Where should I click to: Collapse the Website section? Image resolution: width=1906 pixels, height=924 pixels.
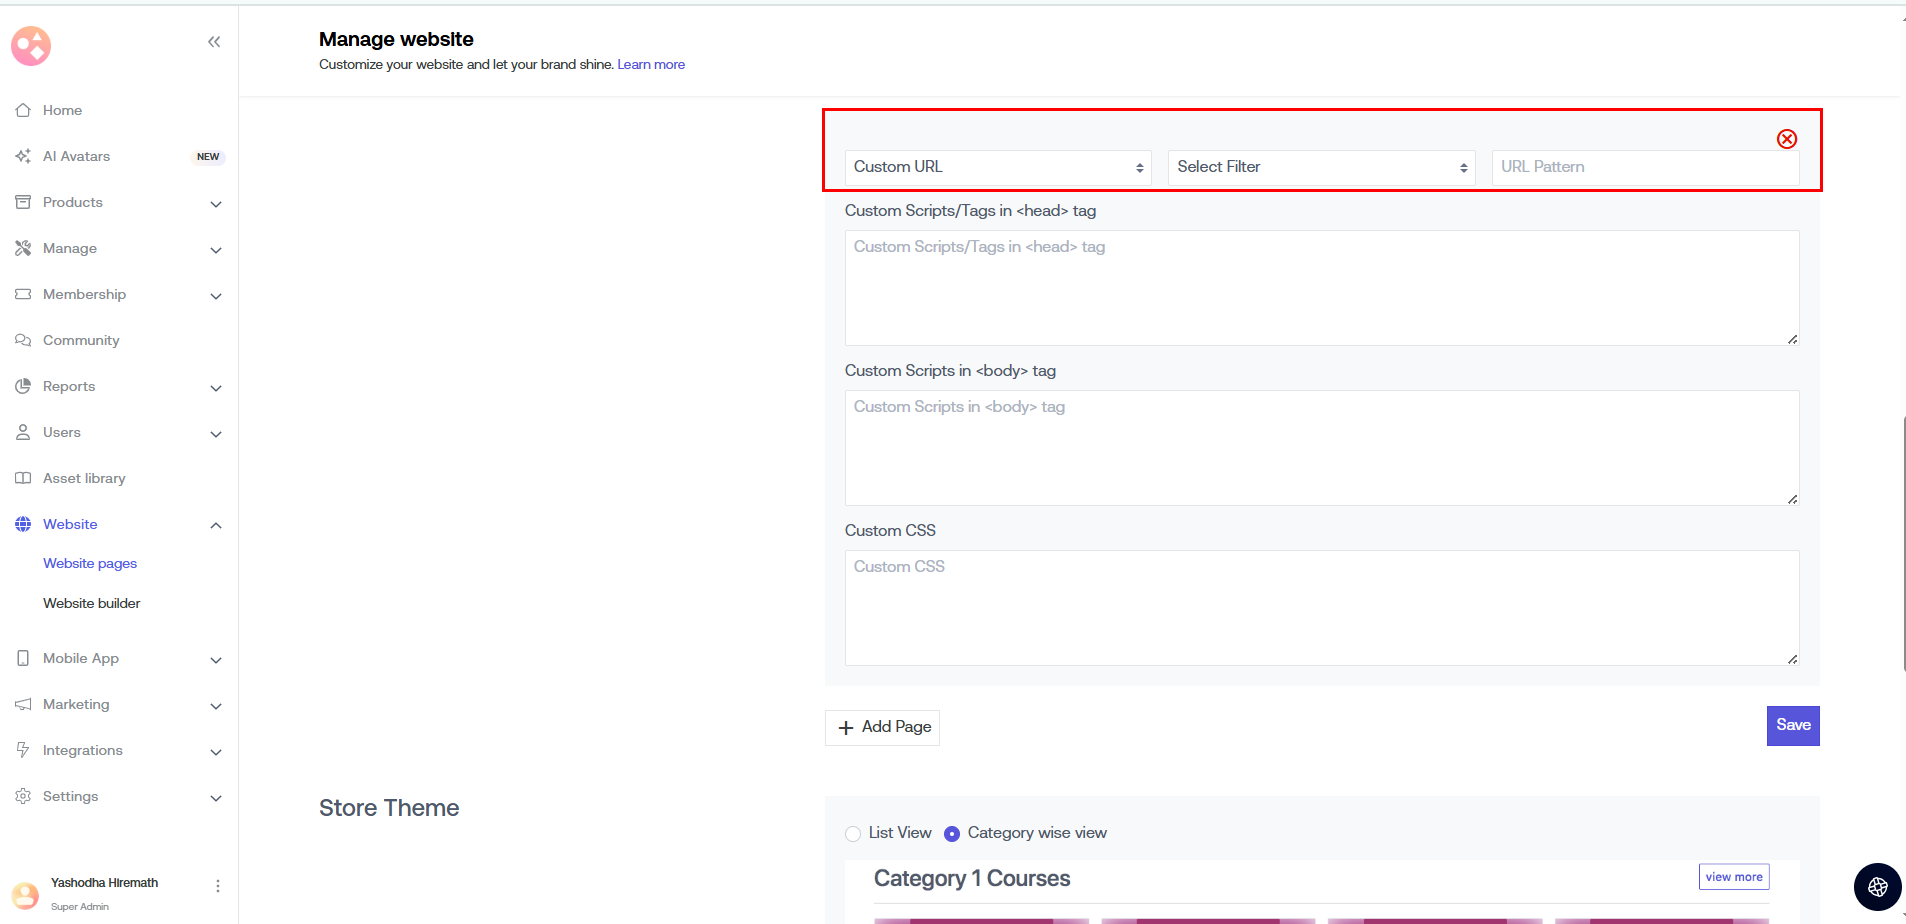[x=215, y=525]
